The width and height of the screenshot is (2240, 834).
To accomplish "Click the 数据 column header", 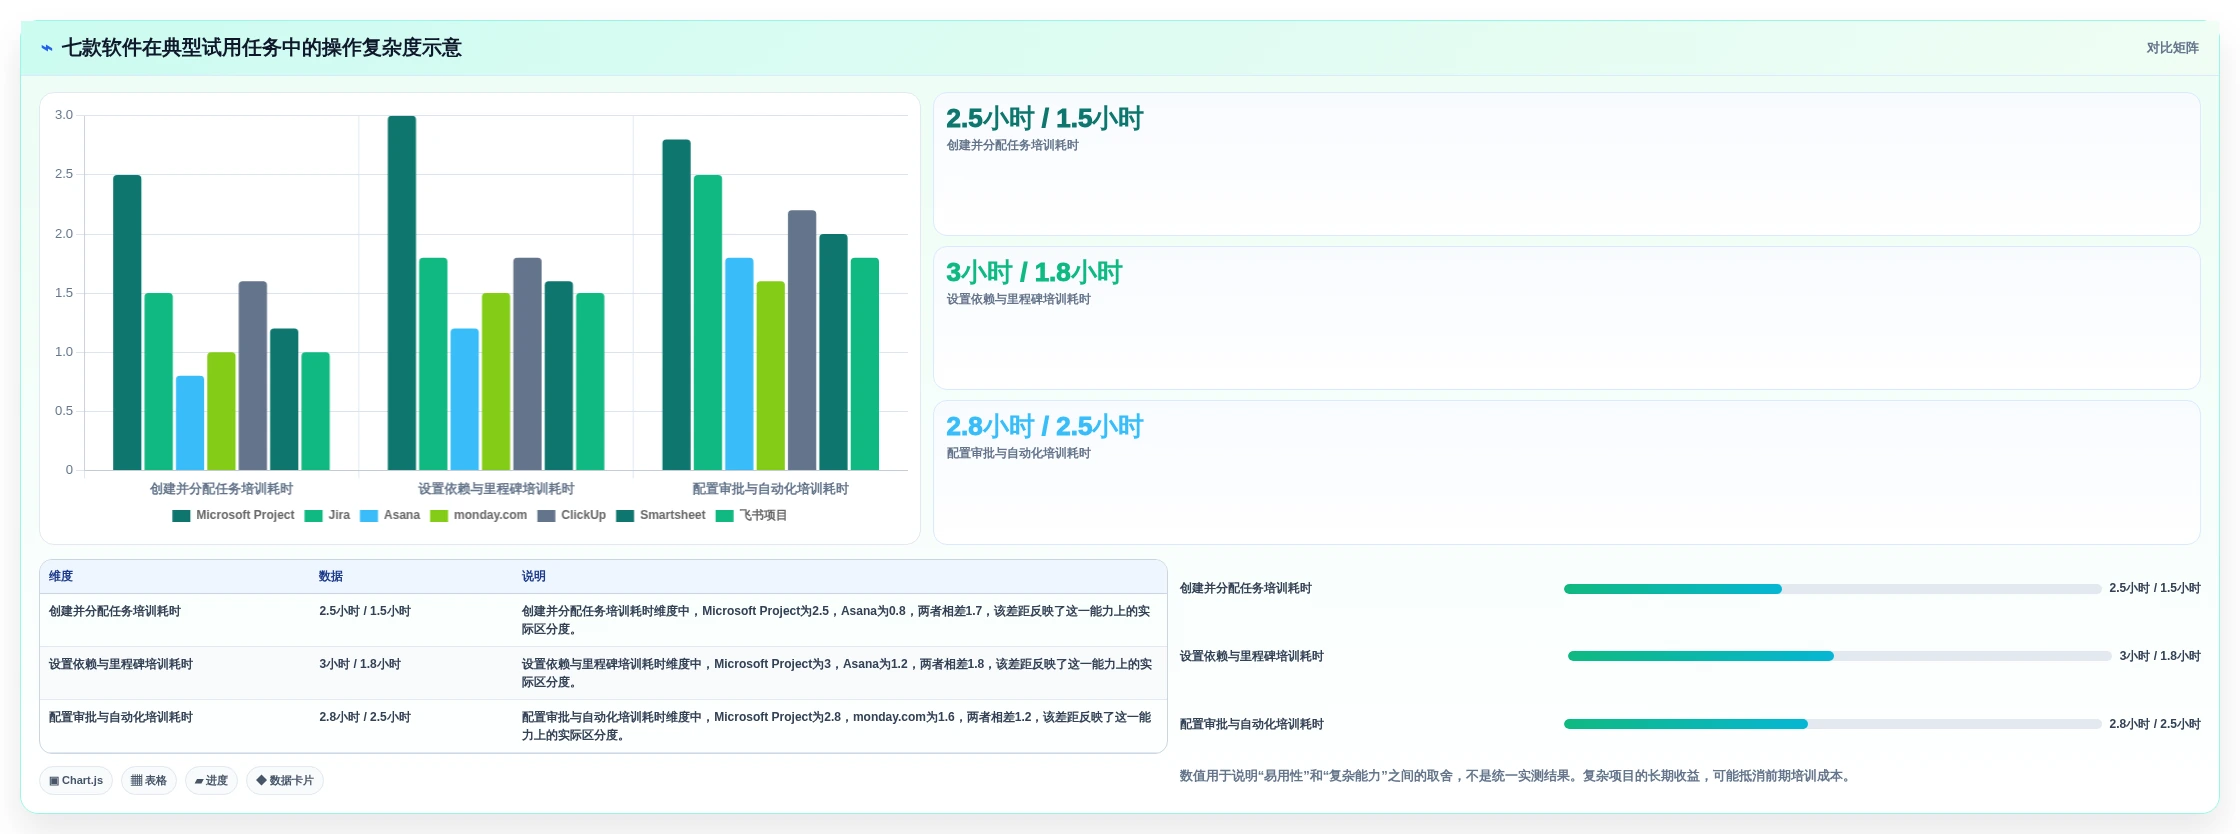I will coord(331,576).
